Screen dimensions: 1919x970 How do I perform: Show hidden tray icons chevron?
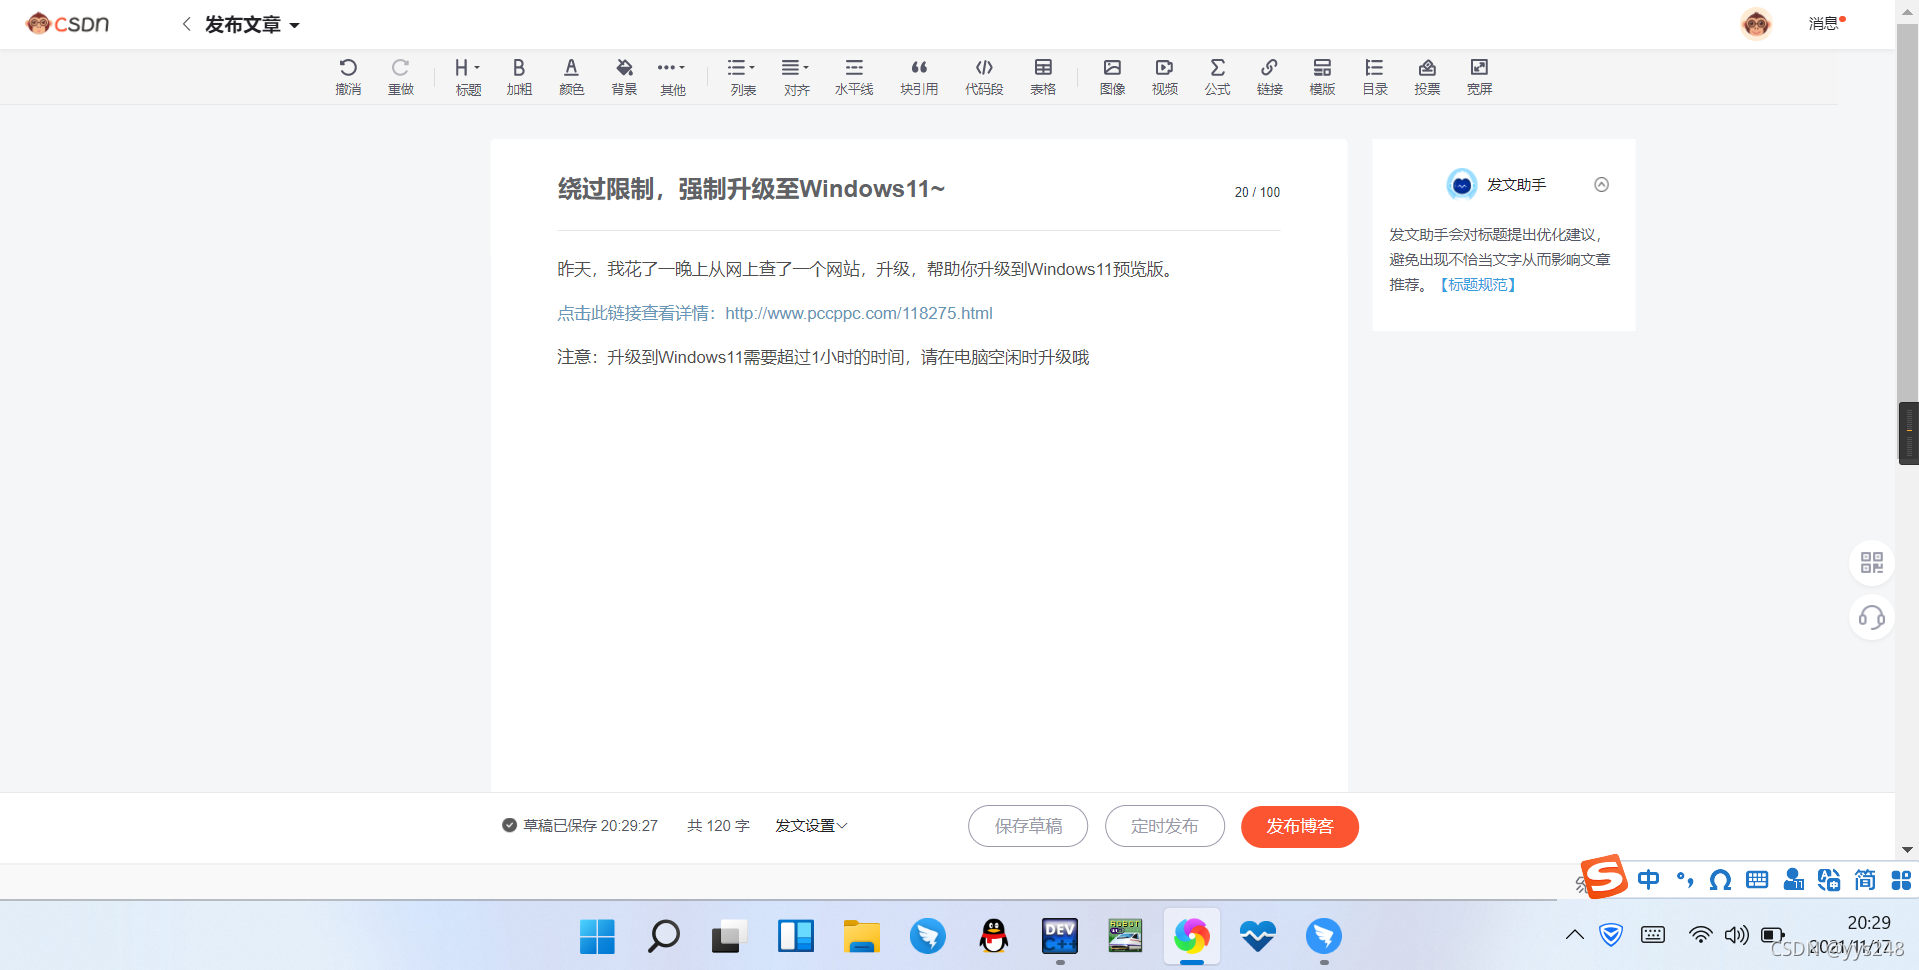point(1574,935)
